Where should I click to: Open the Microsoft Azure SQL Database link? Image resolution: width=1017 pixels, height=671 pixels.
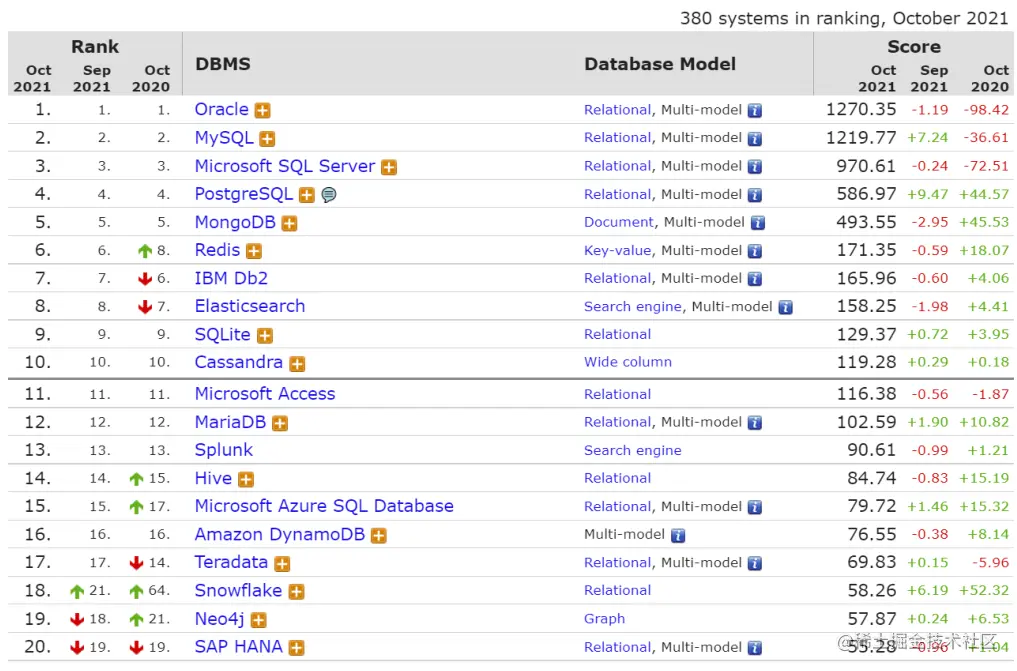[324, 506]
